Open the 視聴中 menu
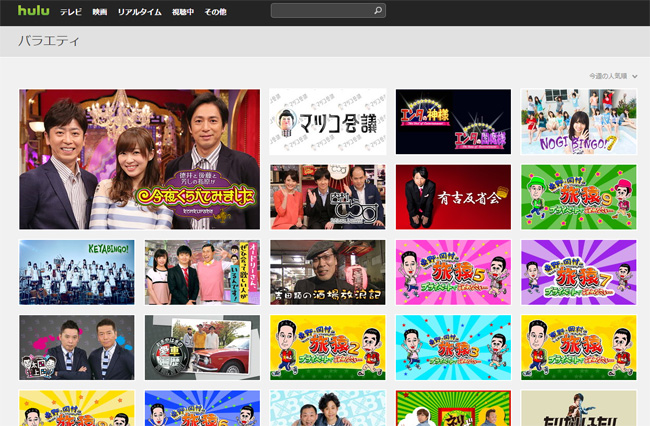The width and height of the screenshot is (650, 426). pos(183,12)
